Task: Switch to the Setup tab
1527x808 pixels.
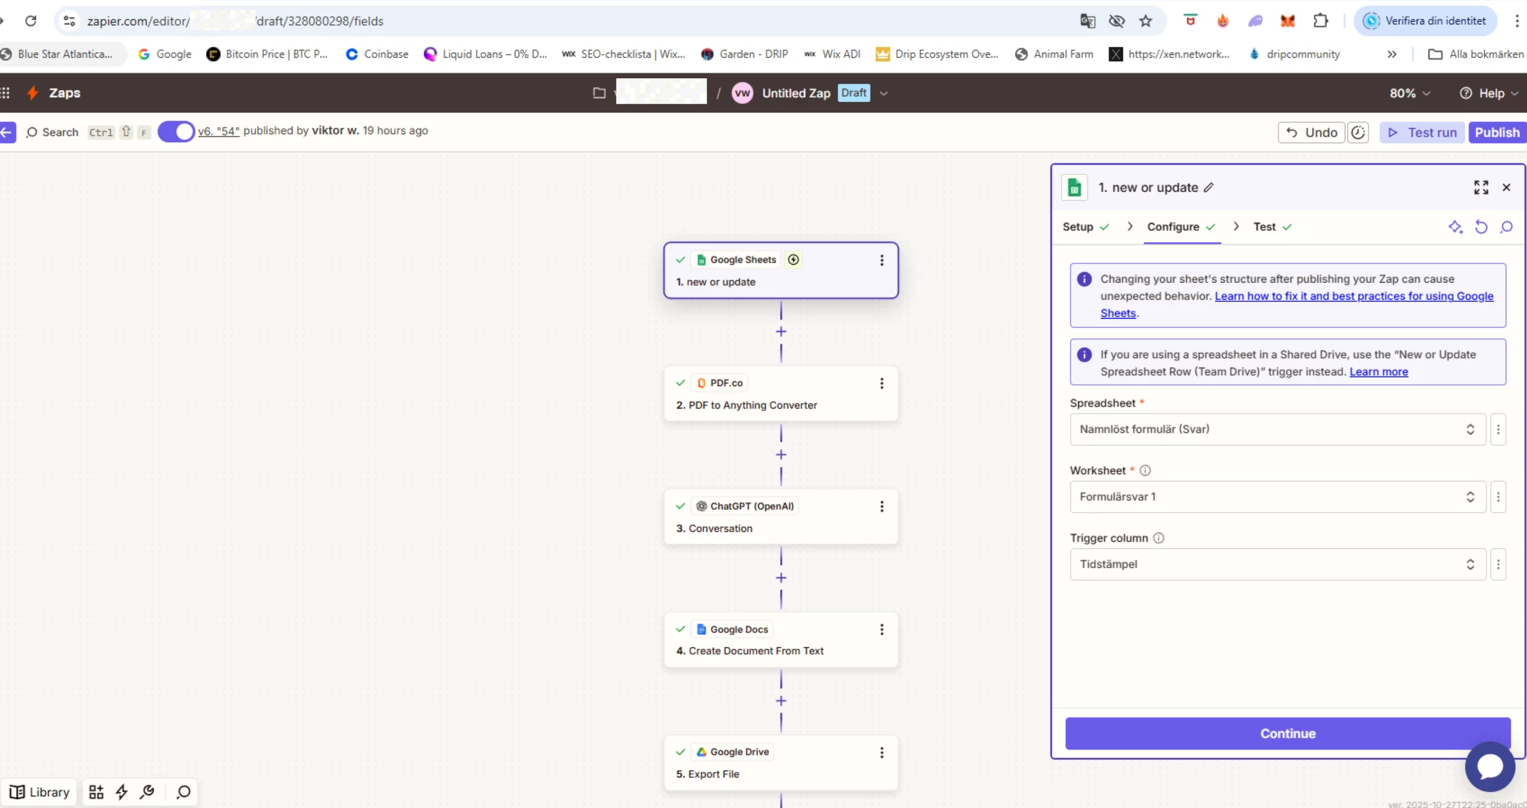Action: 1078,227
